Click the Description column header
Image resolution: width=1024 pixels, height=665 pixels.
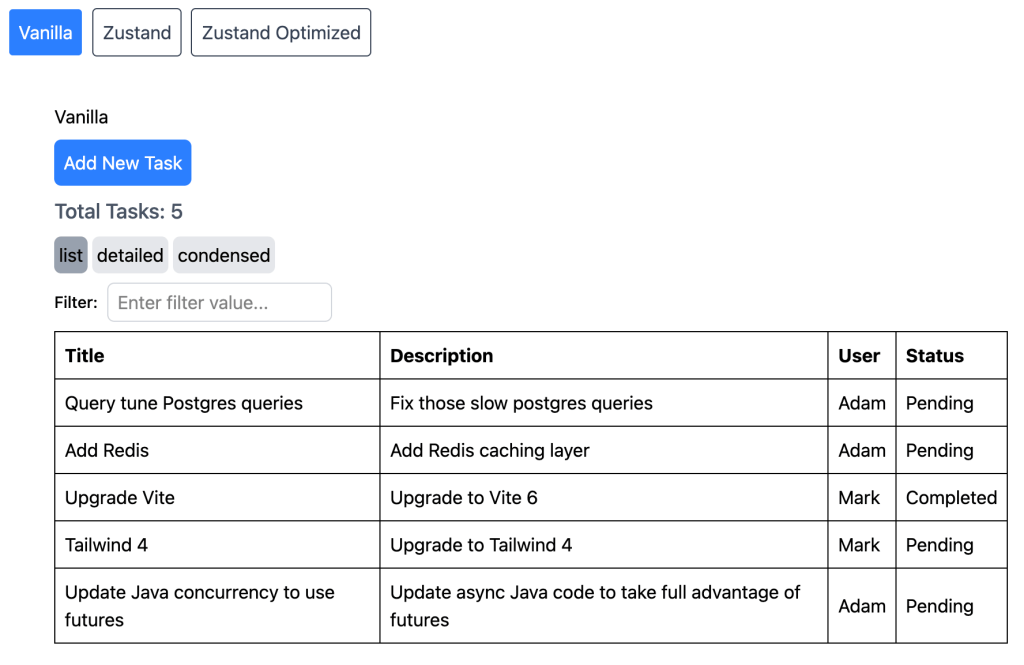point(441,355)
